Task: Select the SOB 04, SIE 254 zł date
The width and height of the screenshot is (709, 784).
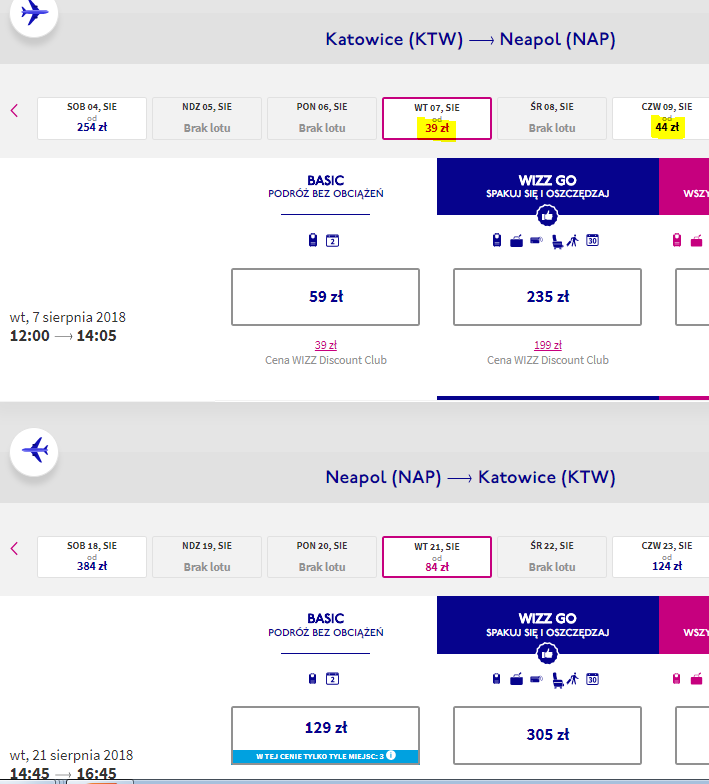Action: click(x=92, y=118)
